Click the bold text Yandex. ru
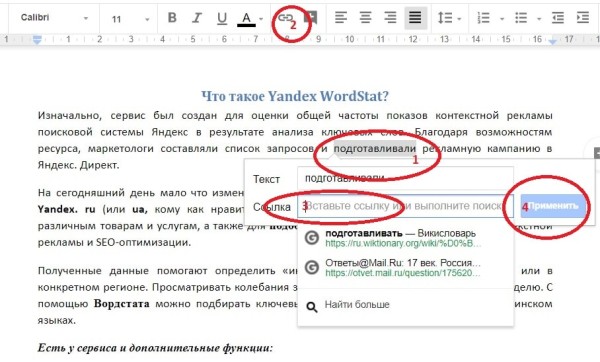Screen dimensions: 600x362 [66, 210]
